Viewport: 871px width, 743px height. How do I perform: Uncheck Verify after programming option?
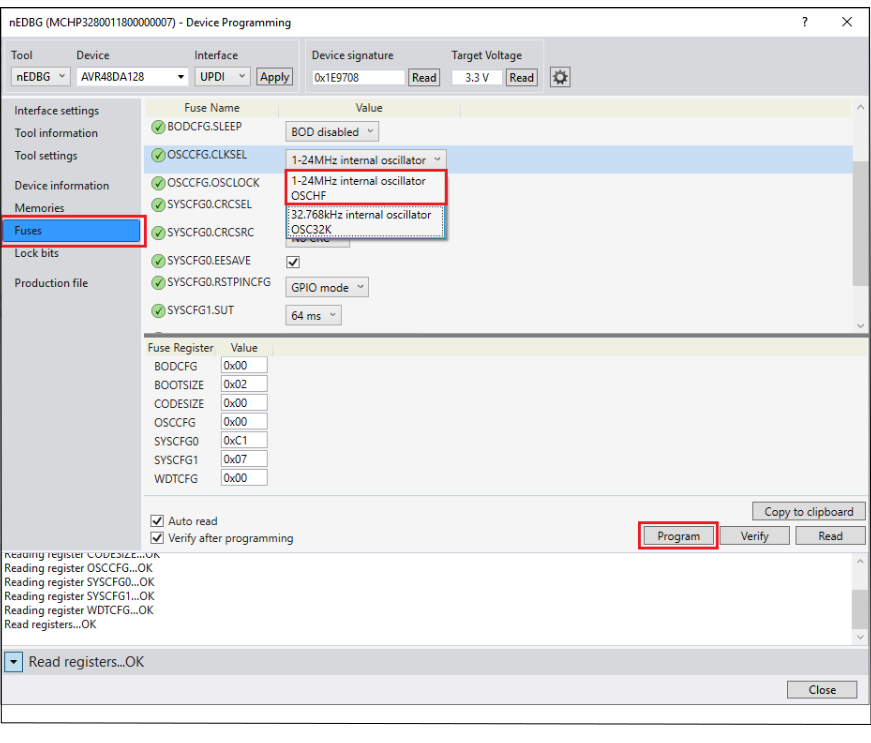pyautogui.click(x=156, y=538)
